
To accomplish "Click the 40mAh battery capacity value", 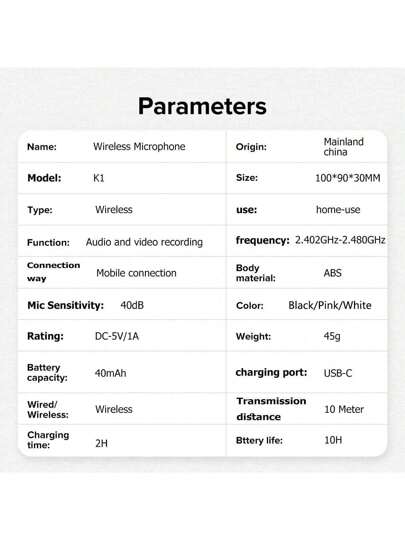I will (110, 373).
